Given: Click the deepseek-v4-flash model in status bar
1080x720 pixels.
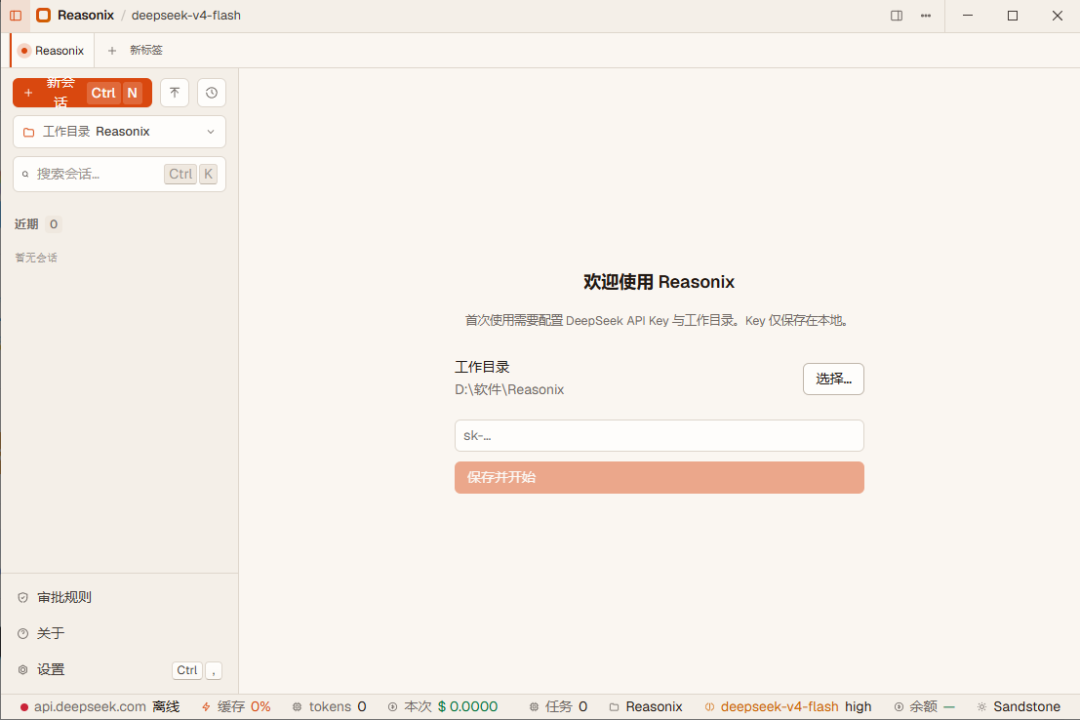Looking at the screenshot, I should (x=779, y=707).
